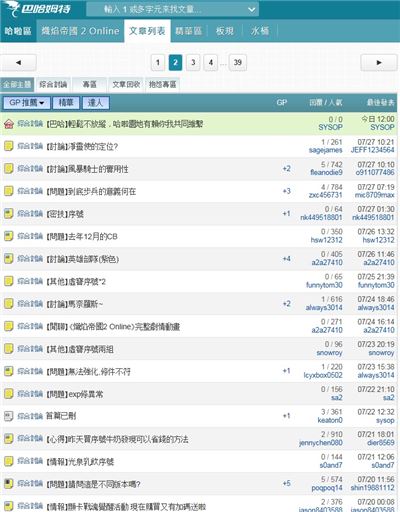Open author link keaton0
The image size is (400, 512).
pyautogui.click(x=330, y=420)
